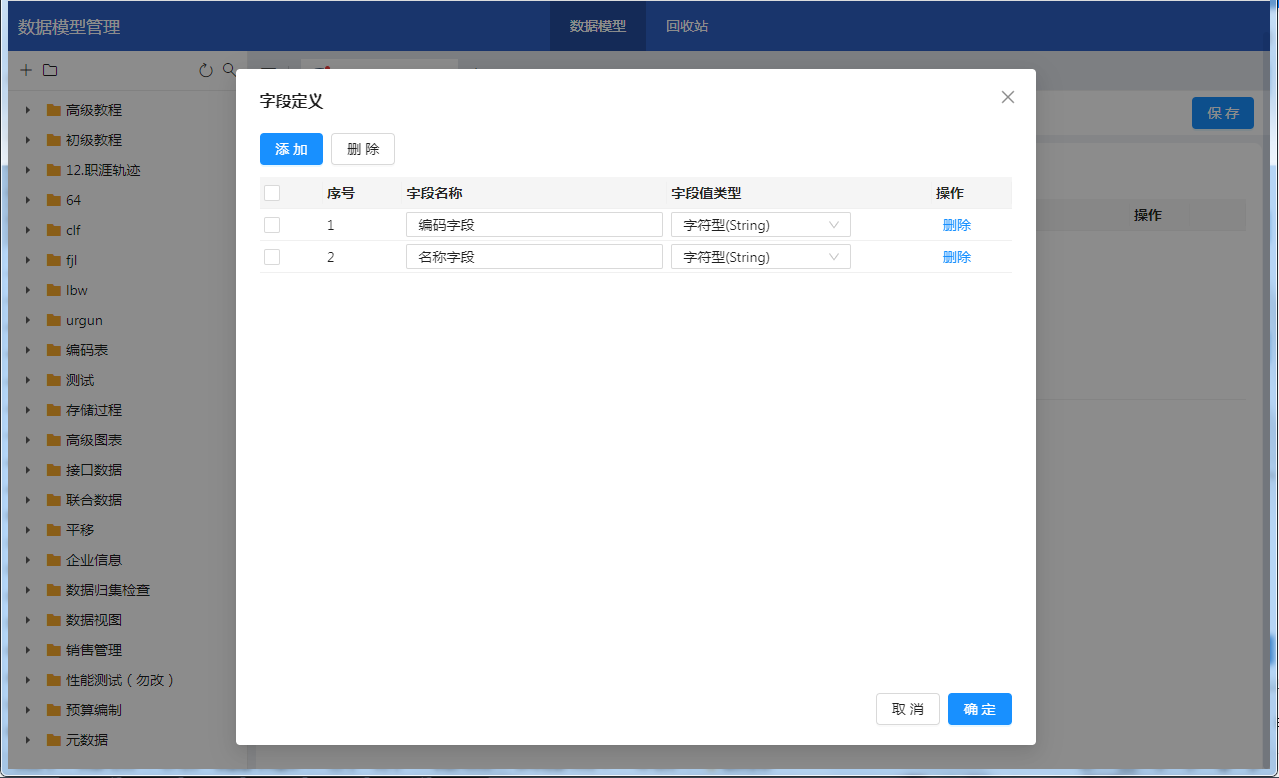Switch to the 回收站 tab
This screenshot has width=1279, height=778.
click(687, 26)
